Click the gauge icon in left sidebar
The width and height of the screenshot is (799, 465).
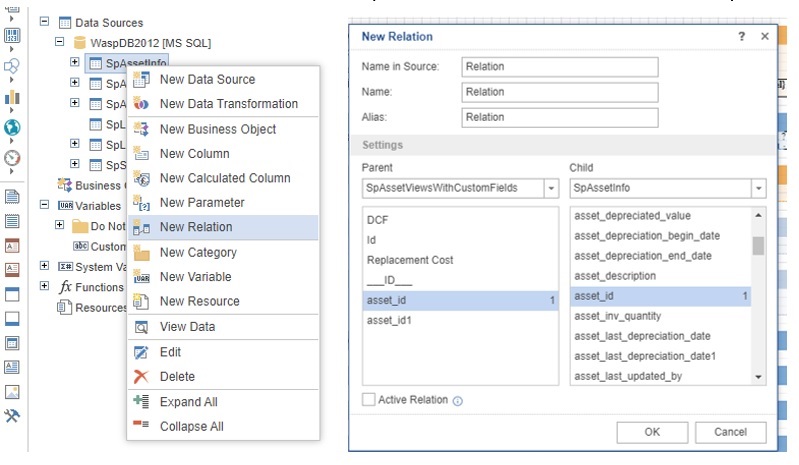[x=13, y=158]
